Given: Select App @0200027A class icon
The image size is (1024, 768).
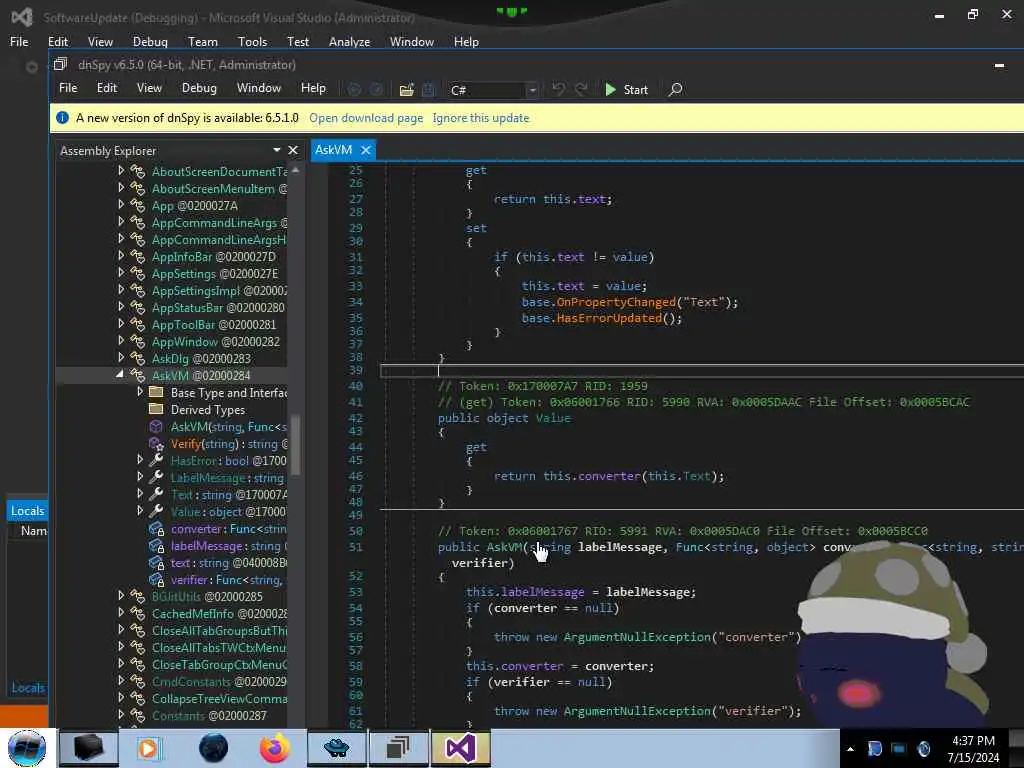Looking at the screenshot, I should click(137, 205).
